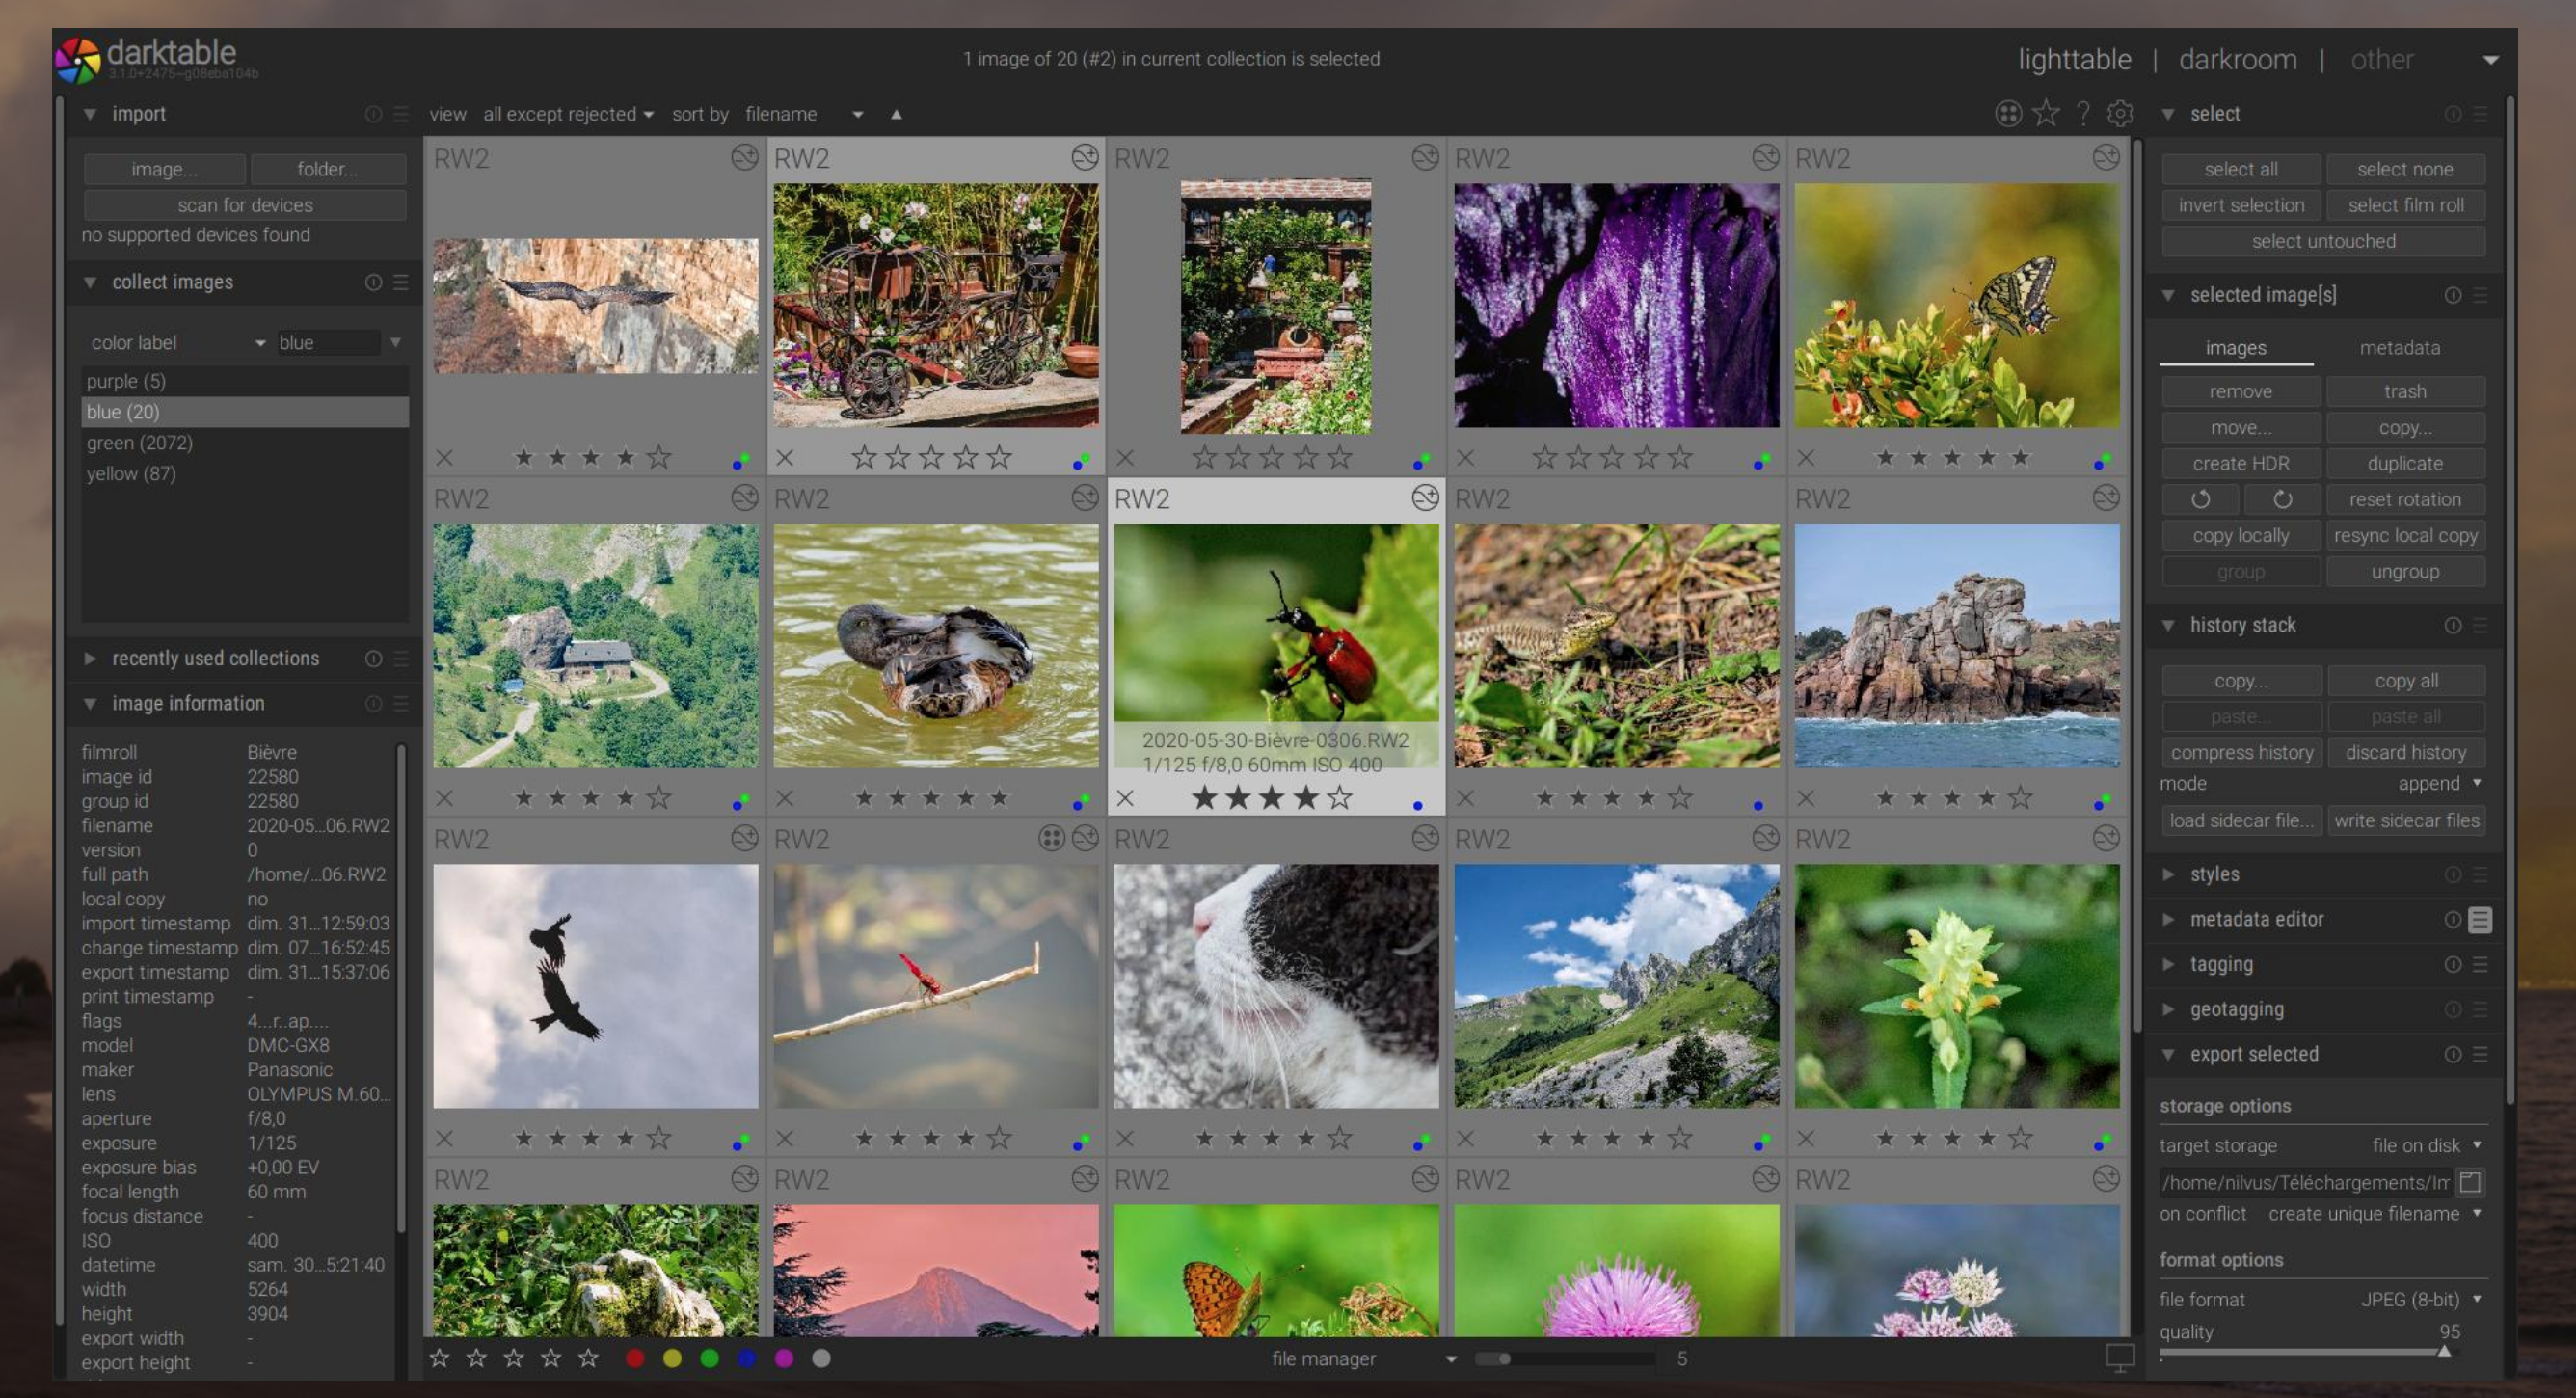2576x1398 pixels.
Task: Set five star rating in bottom bar
Action: [588, 1358]
